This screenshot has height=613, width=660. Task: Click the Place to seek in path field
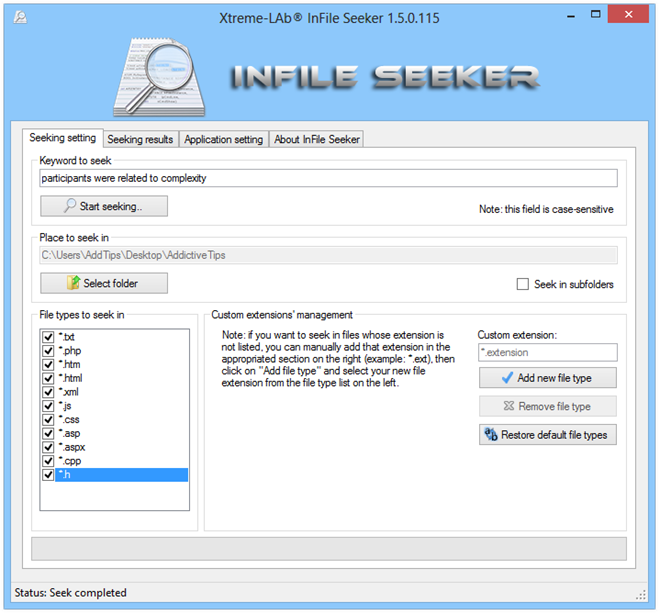pos(328,255)
